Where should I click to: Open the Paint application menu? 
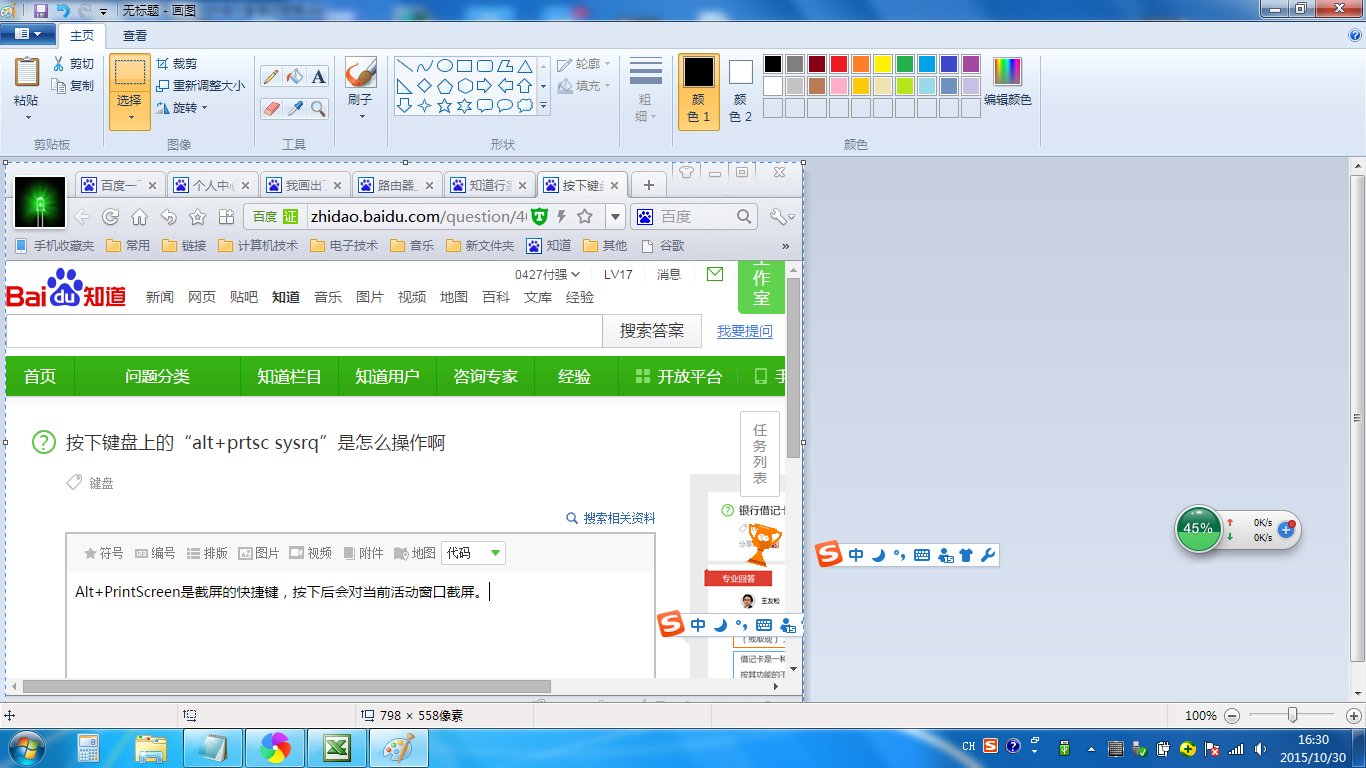point(28,33)
